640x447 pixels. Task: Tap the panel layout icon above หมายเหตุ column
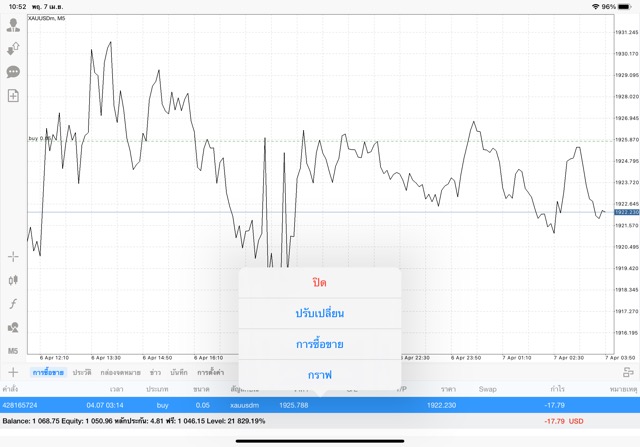click(x=628, y=372)
